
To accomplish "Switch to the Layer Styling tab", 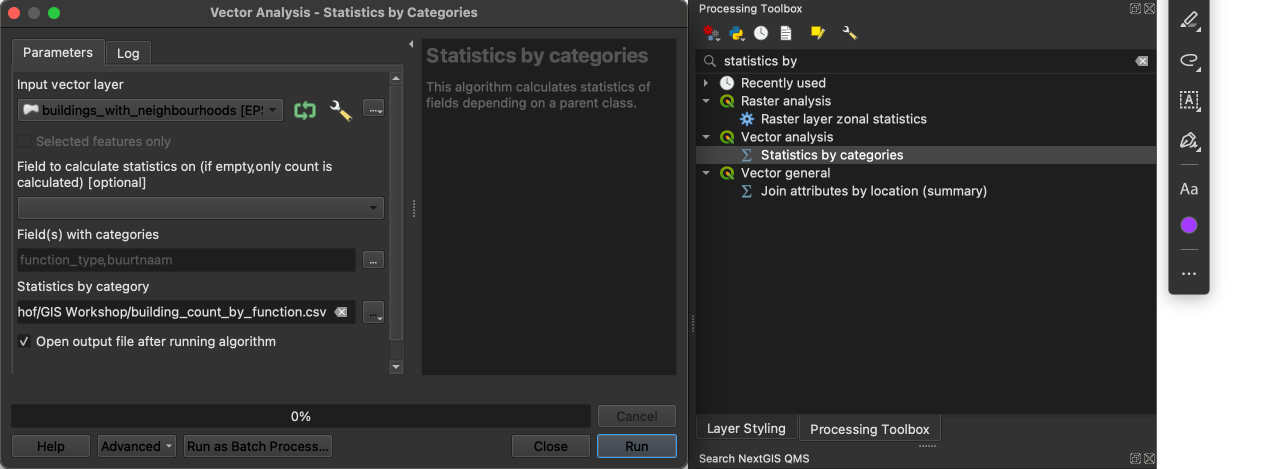I will point(746,428).
